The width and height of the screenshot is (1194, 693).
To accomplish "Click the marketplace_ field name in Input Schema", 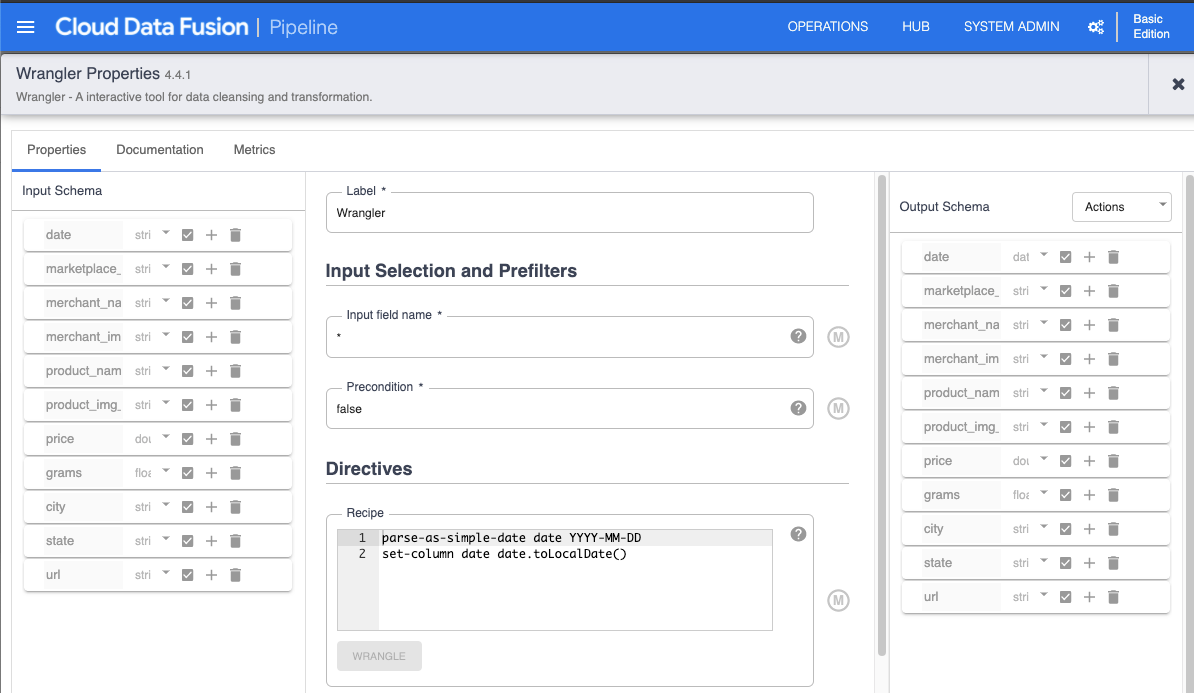I will (x=83, y=269).
